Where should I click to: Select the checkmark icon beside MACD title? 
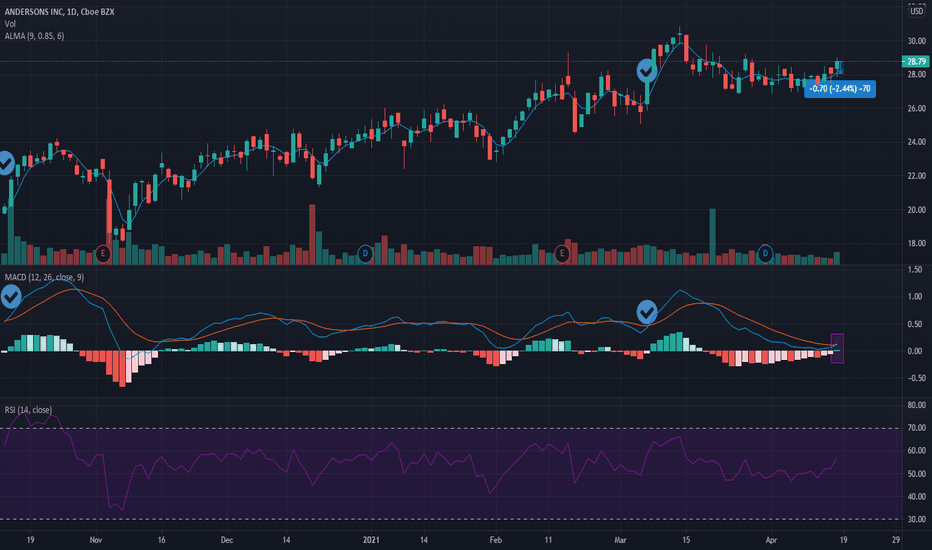point(10,296)
